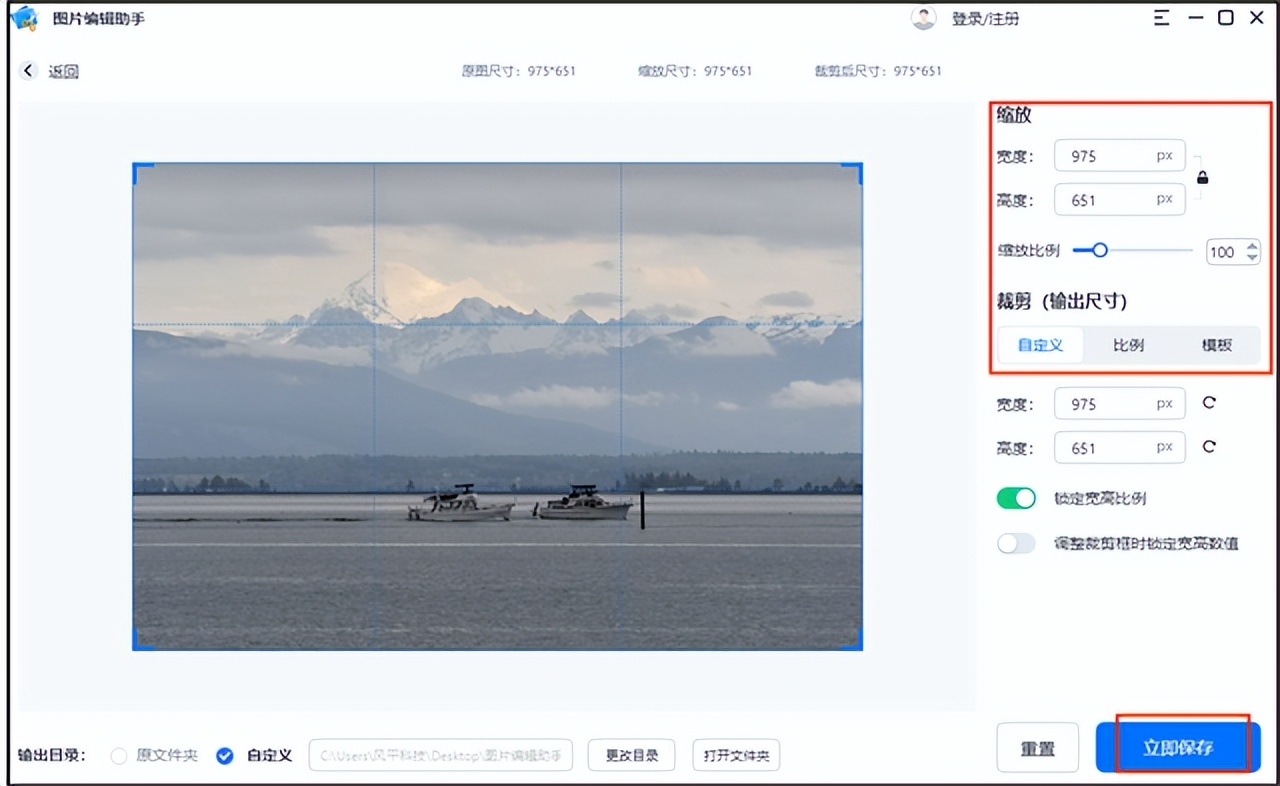Click the 更改目录 button
Viewport: 1280px width, 786px height.
(631, 755)
